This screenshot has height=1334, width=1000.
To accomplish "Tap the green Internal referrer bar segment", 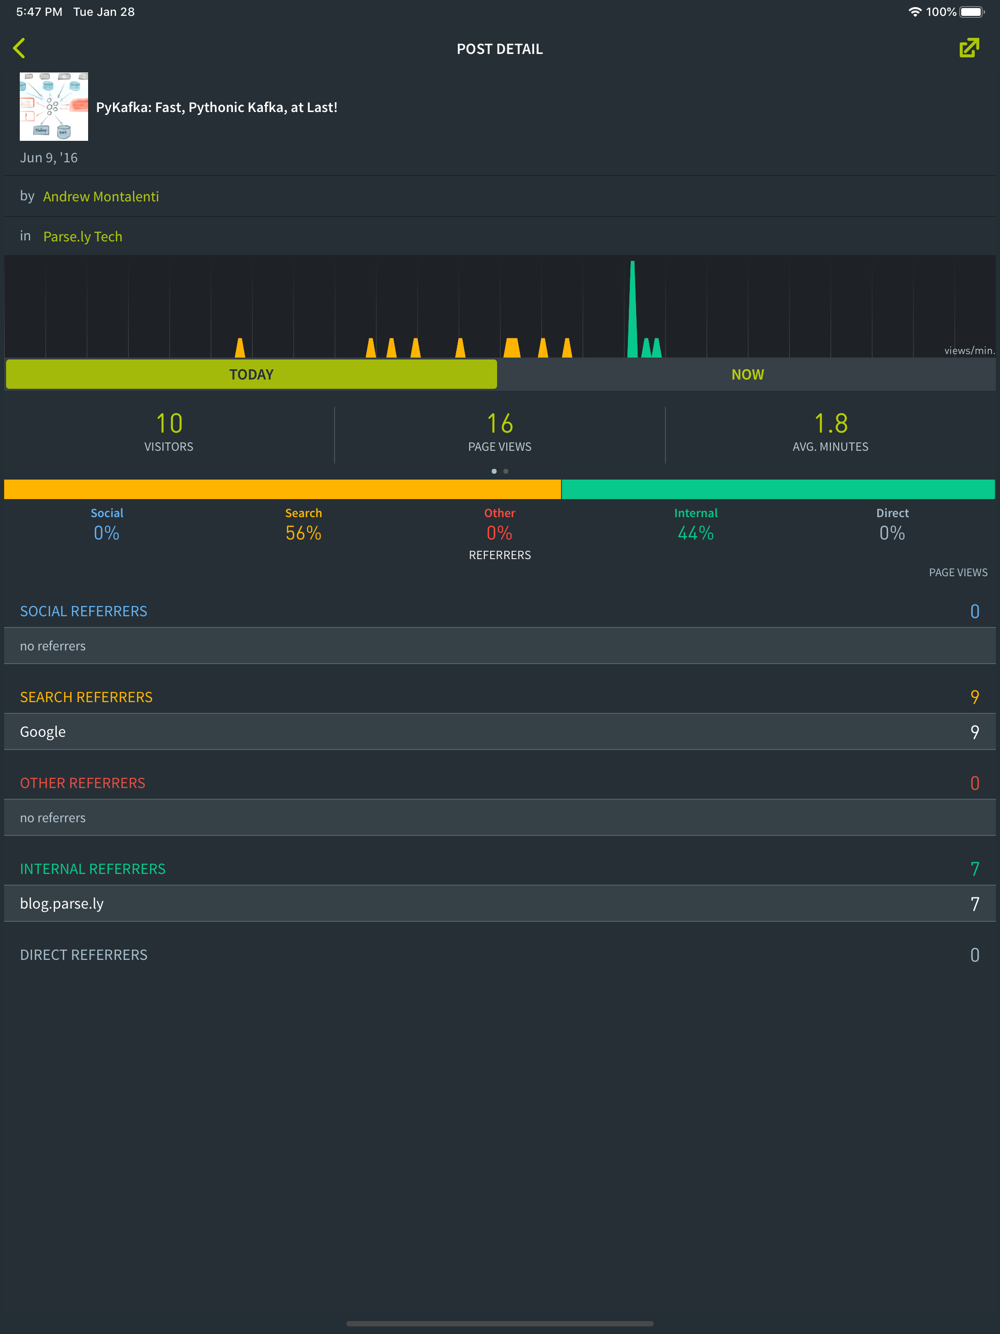I will (x=778, y=489).
